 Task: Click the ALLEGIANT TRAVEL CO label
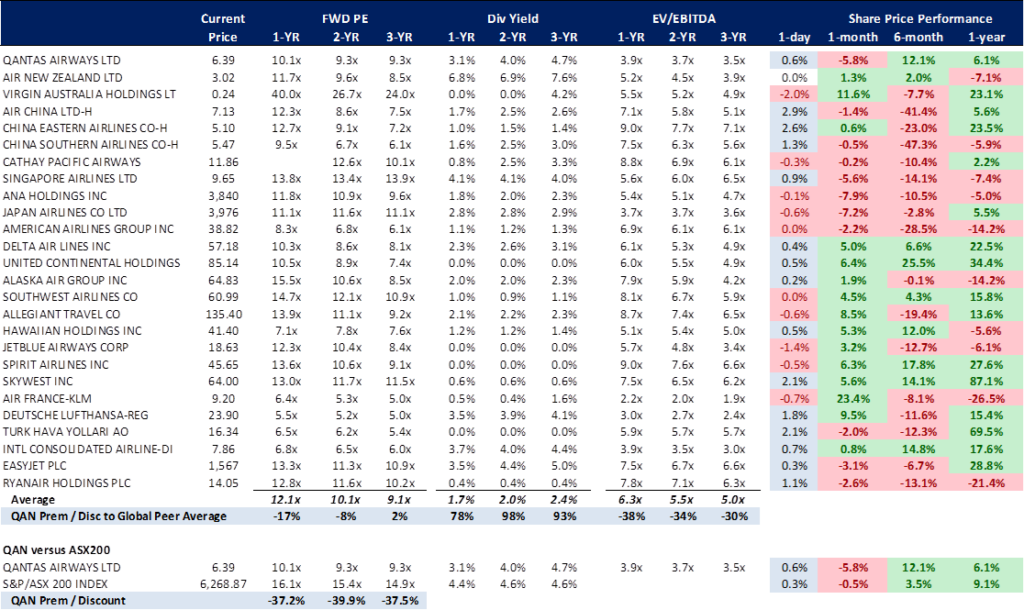[61, 314]
